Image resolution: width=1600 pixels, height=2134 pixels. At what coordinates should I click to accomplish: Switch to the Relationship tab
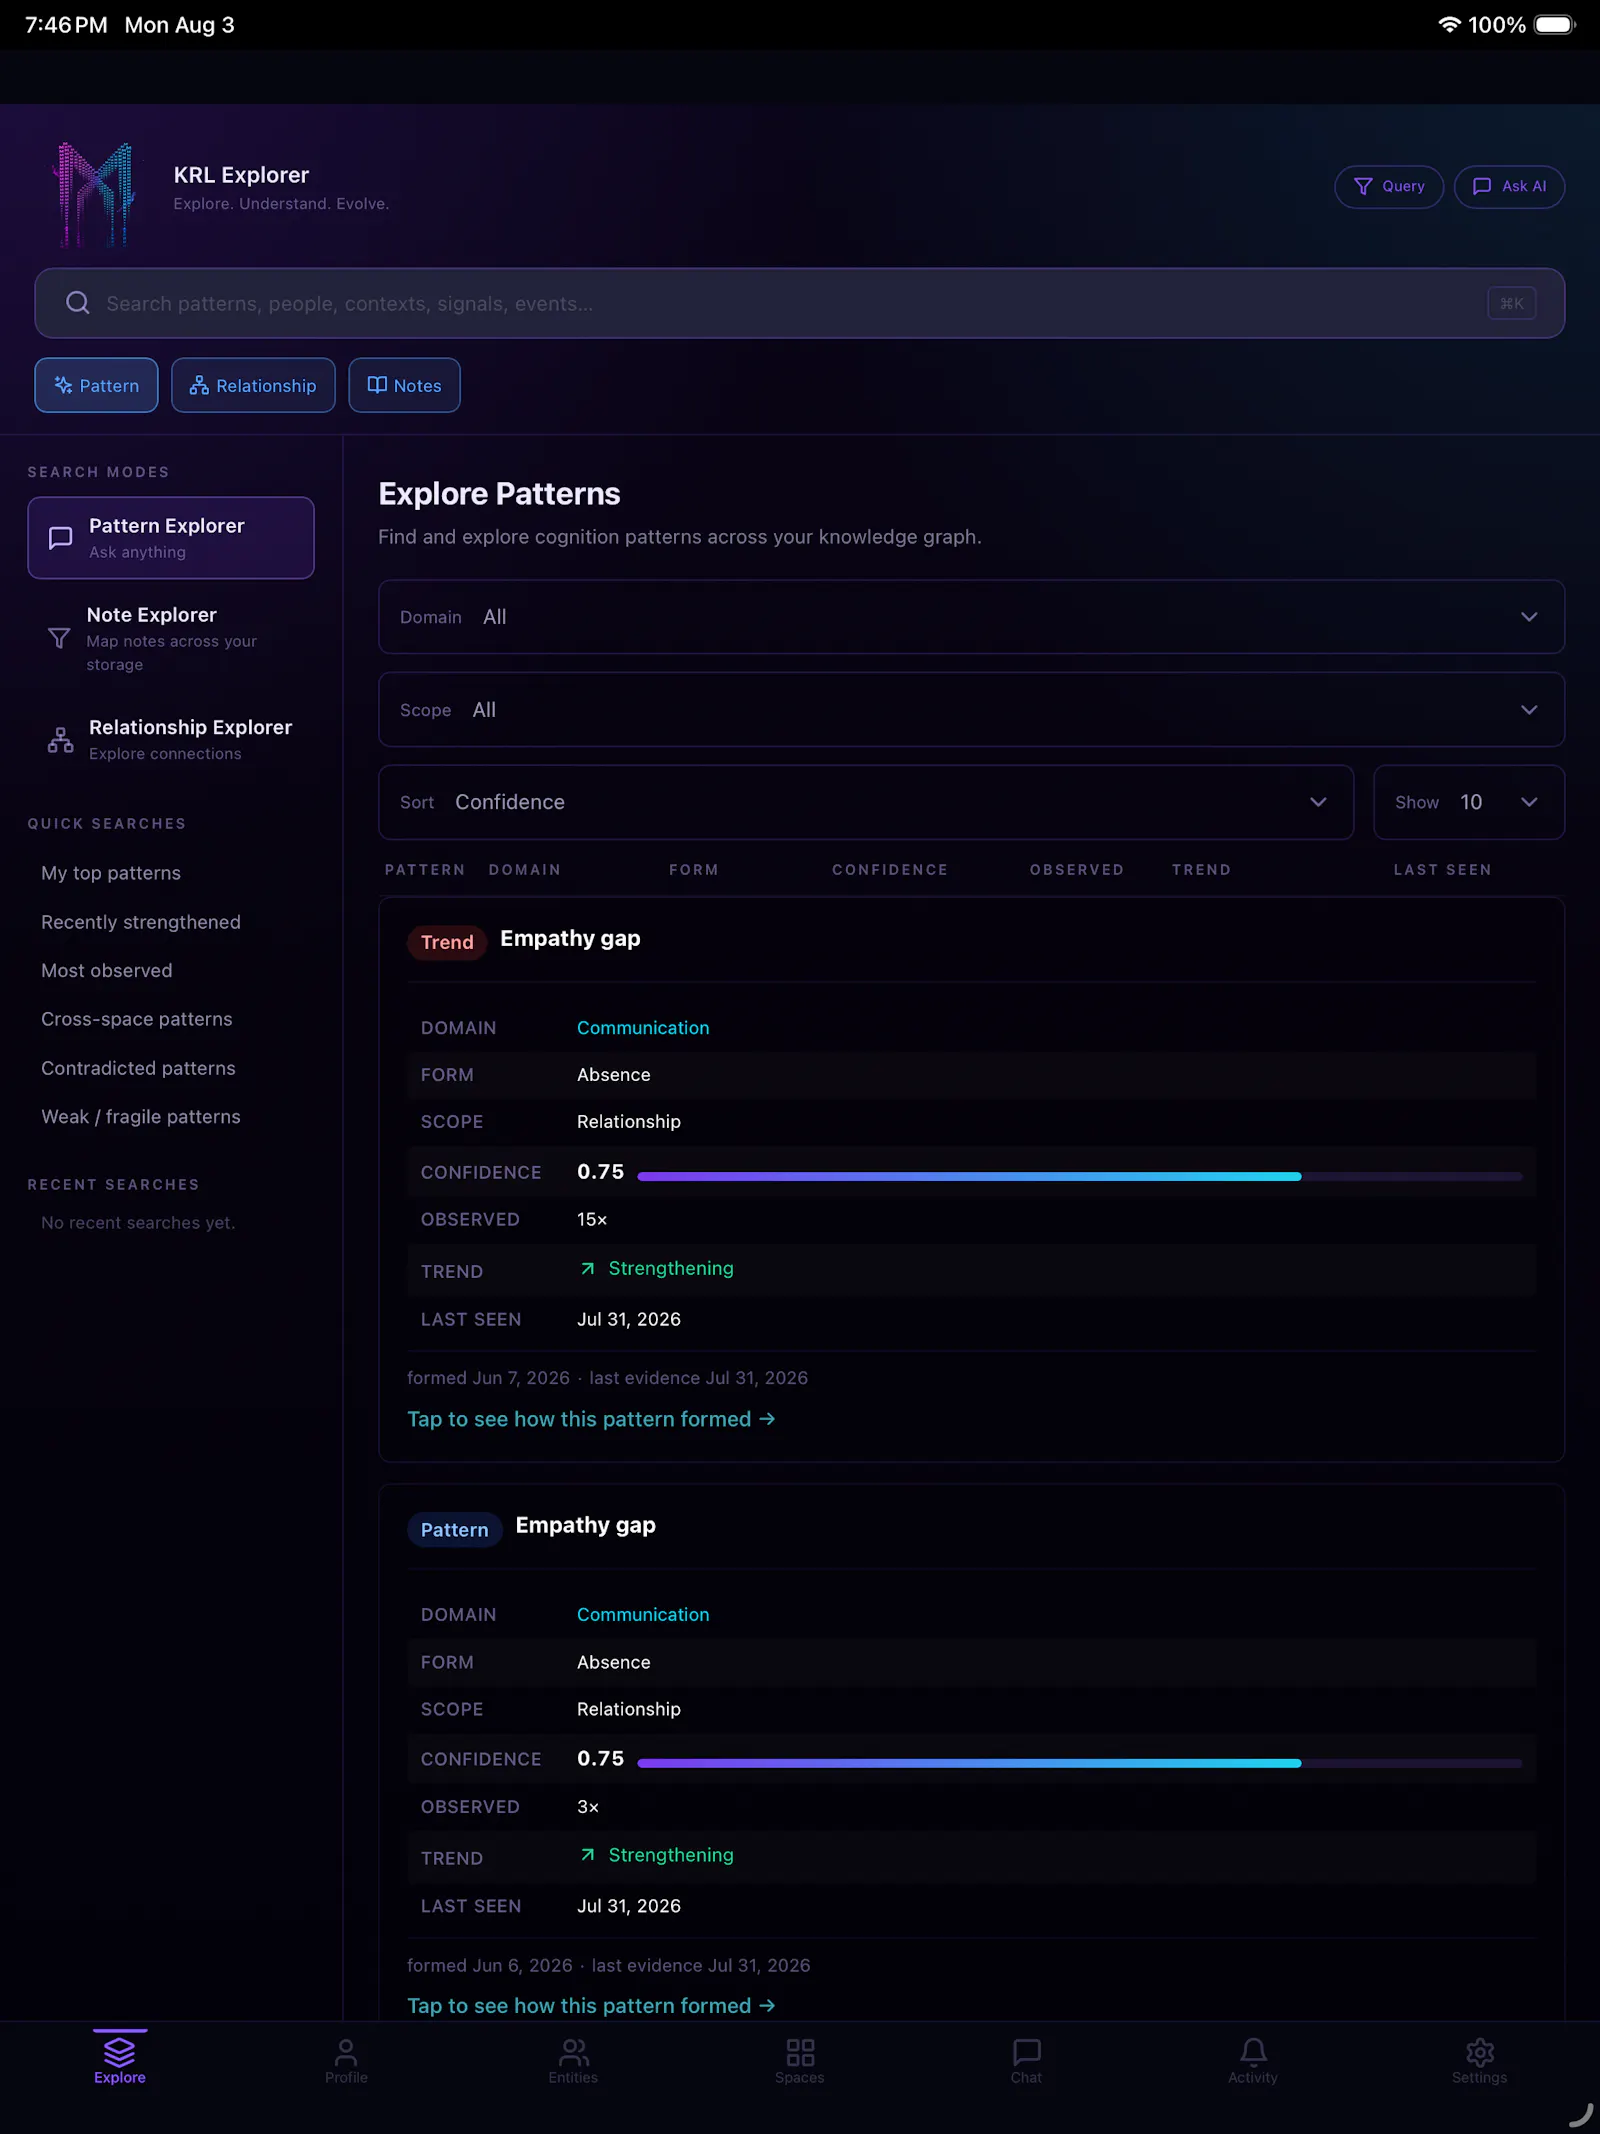[253, 385]
